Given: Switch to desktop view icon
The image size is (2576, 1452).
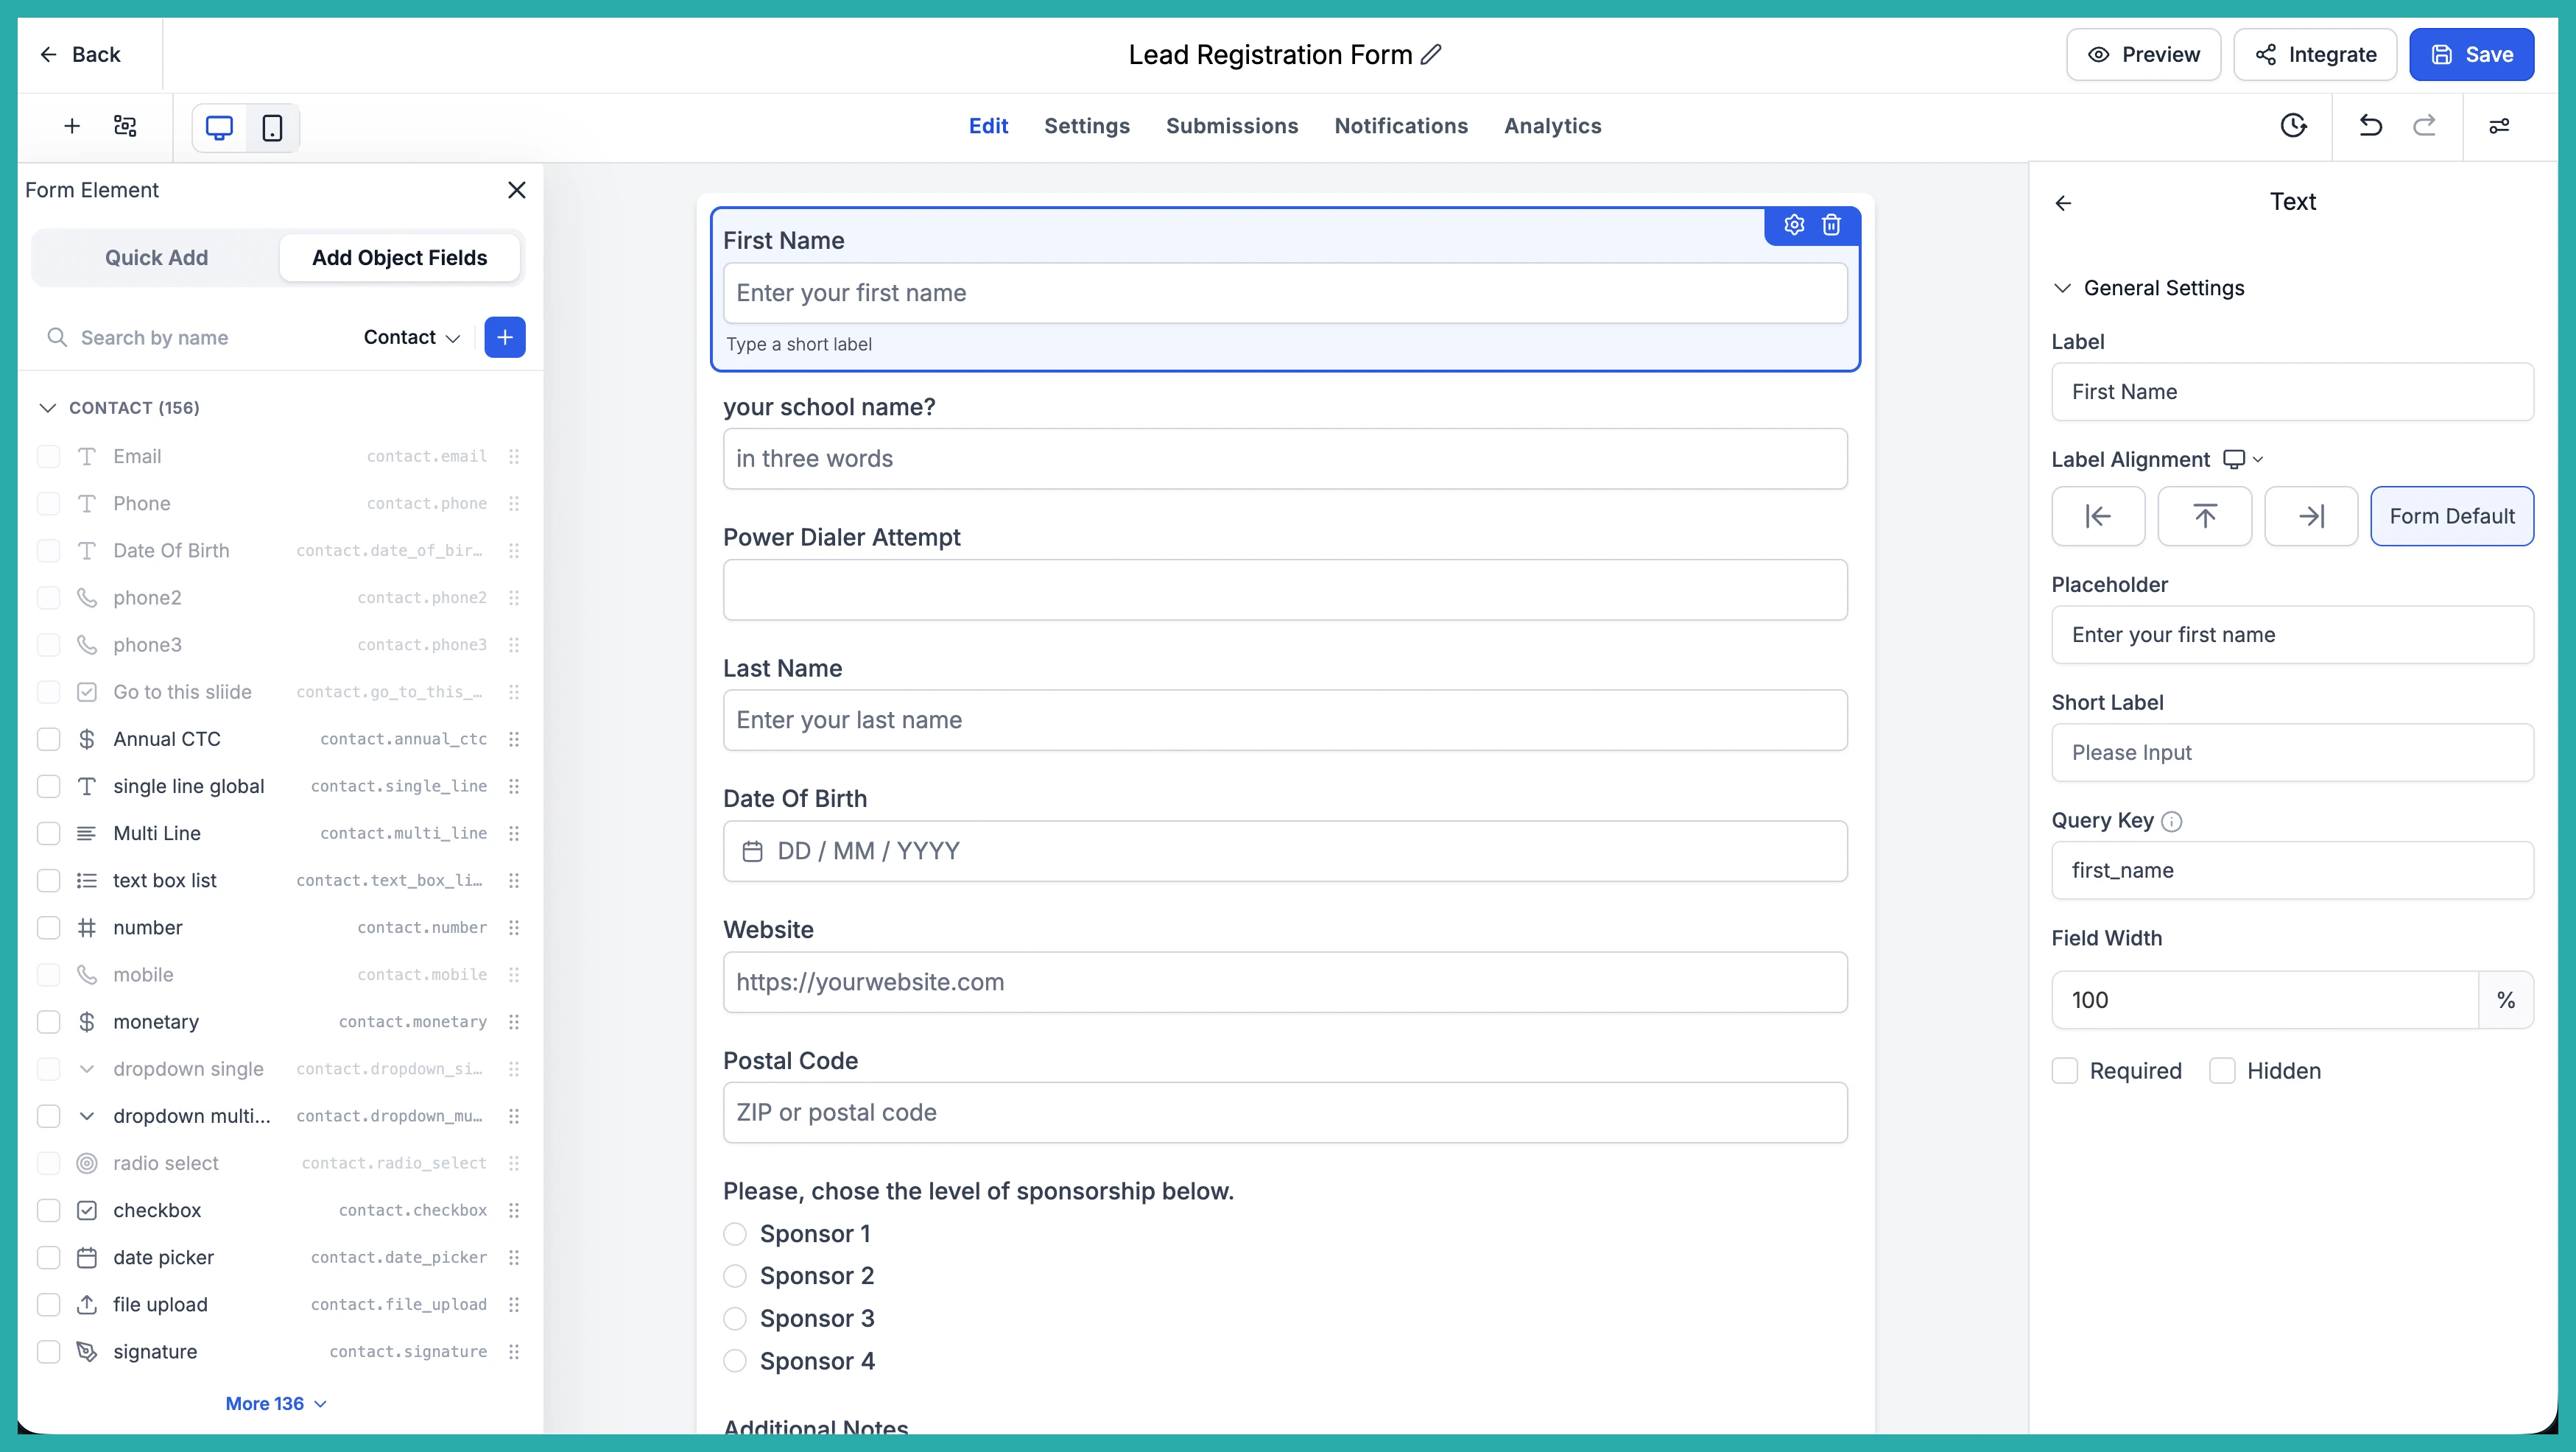Looking at the screenshot, I should [x=219, y=127].
